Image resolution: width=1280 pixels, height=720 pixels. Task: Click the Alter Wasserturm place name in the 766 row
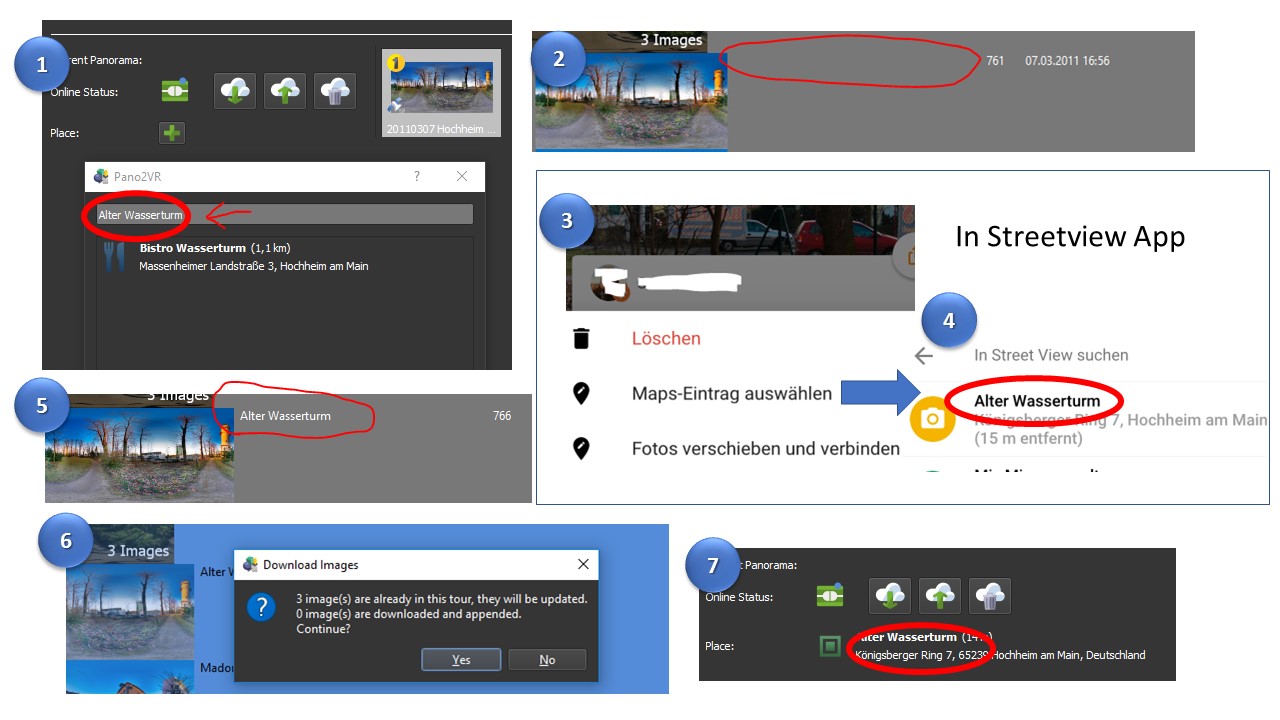(285, 416)
